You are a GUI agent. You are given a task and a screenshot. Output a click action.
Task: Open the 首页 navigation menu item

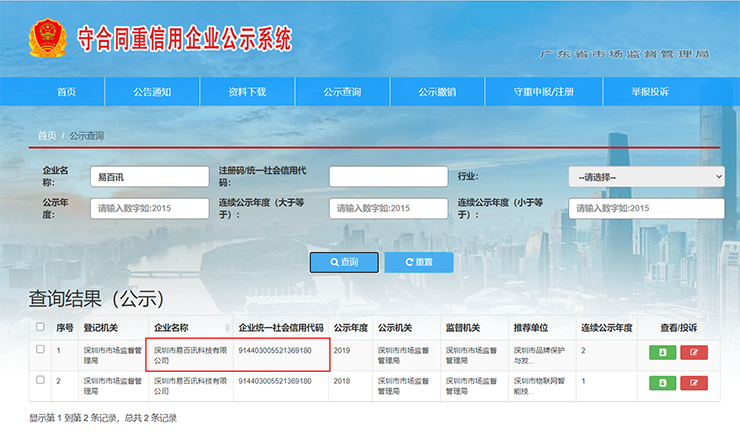click(66, 92)
